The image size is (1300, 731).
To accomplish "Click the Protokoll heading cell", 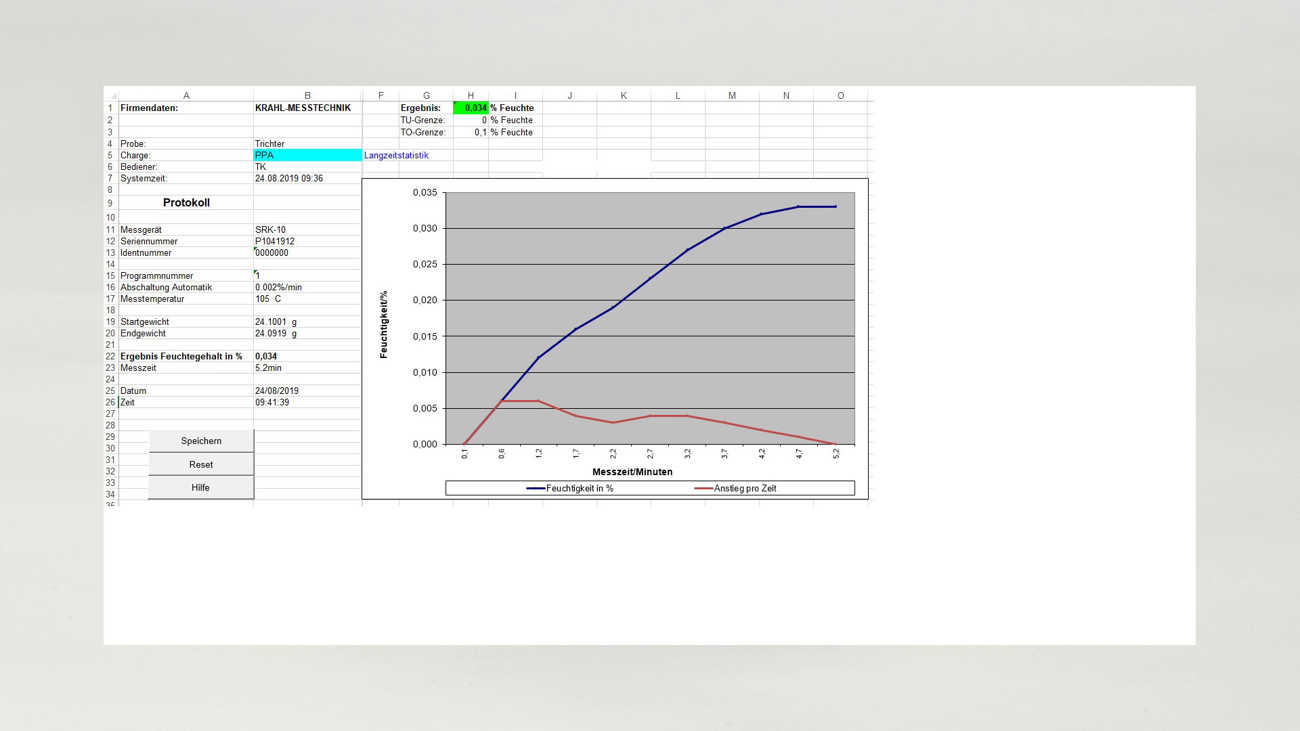I will [x=186, y=203].
